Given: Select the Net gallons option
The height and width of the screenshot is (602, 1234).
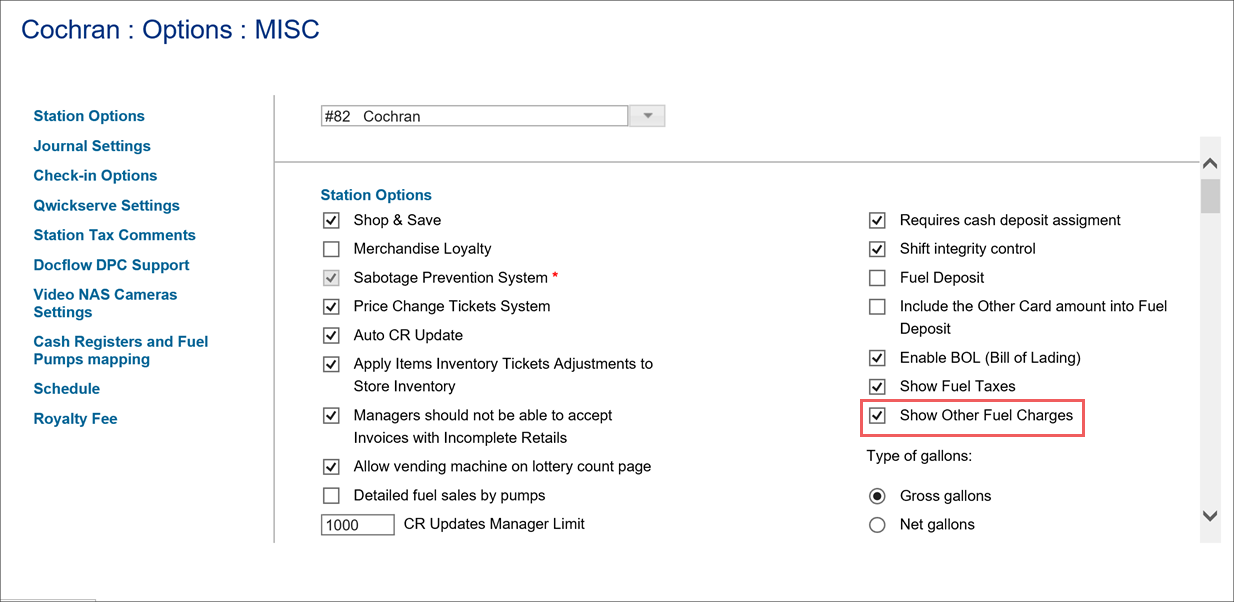Looking at the screenshot, I should point(877,524).
